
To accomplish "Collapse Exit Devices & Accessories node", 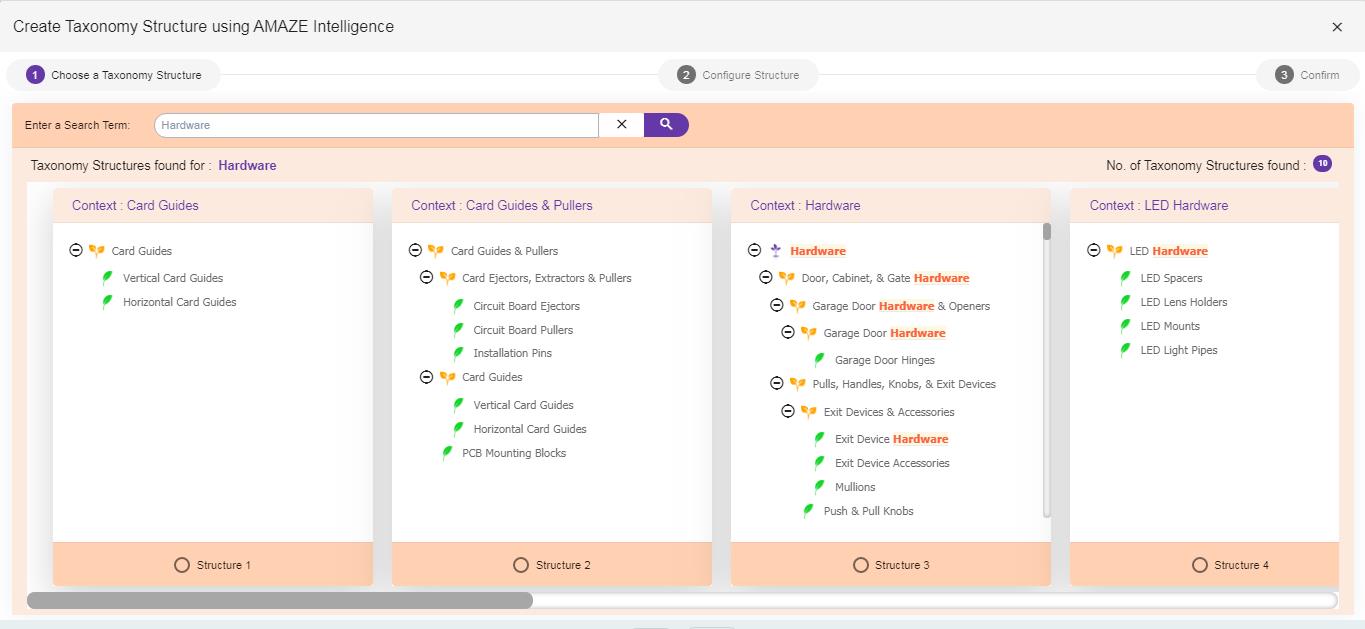I will pos(787,411).
